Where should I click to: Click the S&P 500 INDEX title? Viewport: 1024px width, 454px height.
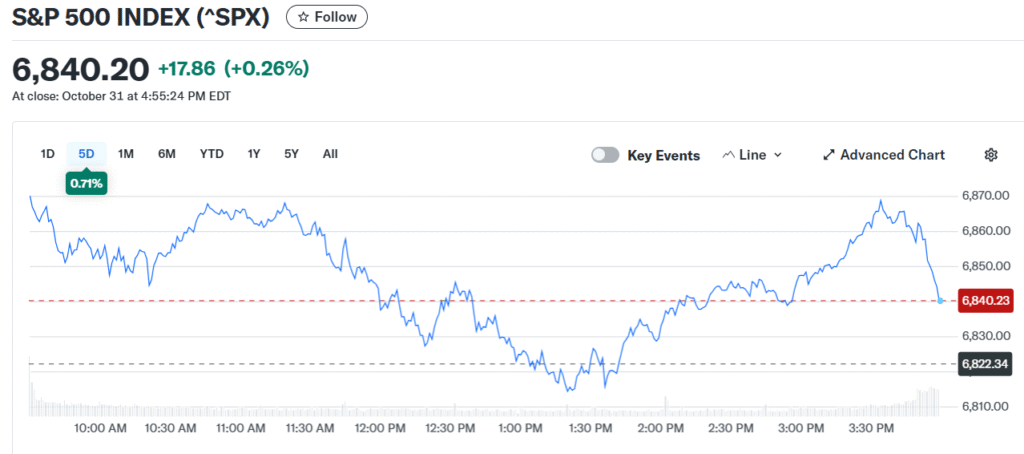pos(142,17)
